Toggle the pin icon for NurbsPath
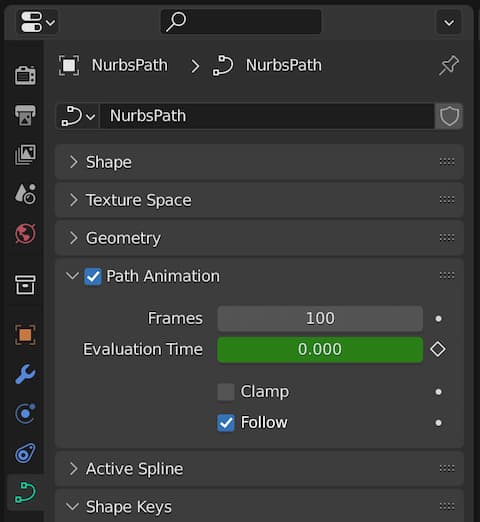The image size is (480, 522). coord(449,65)
